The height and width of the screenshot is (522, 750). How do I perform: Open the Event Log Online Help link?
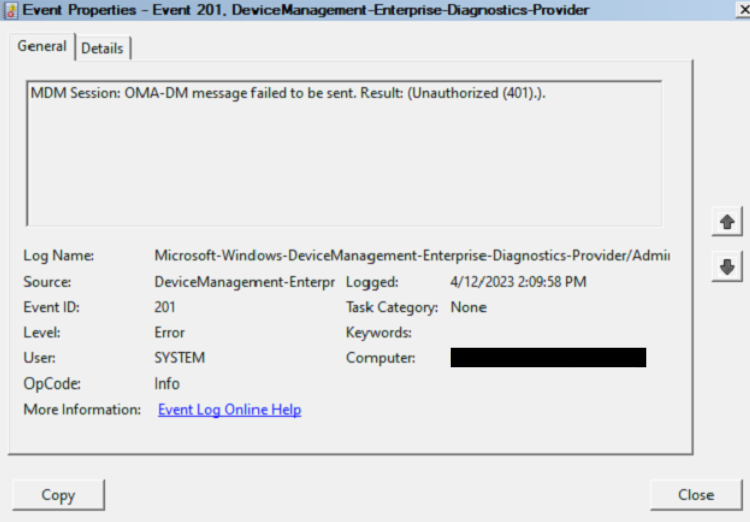229,410
